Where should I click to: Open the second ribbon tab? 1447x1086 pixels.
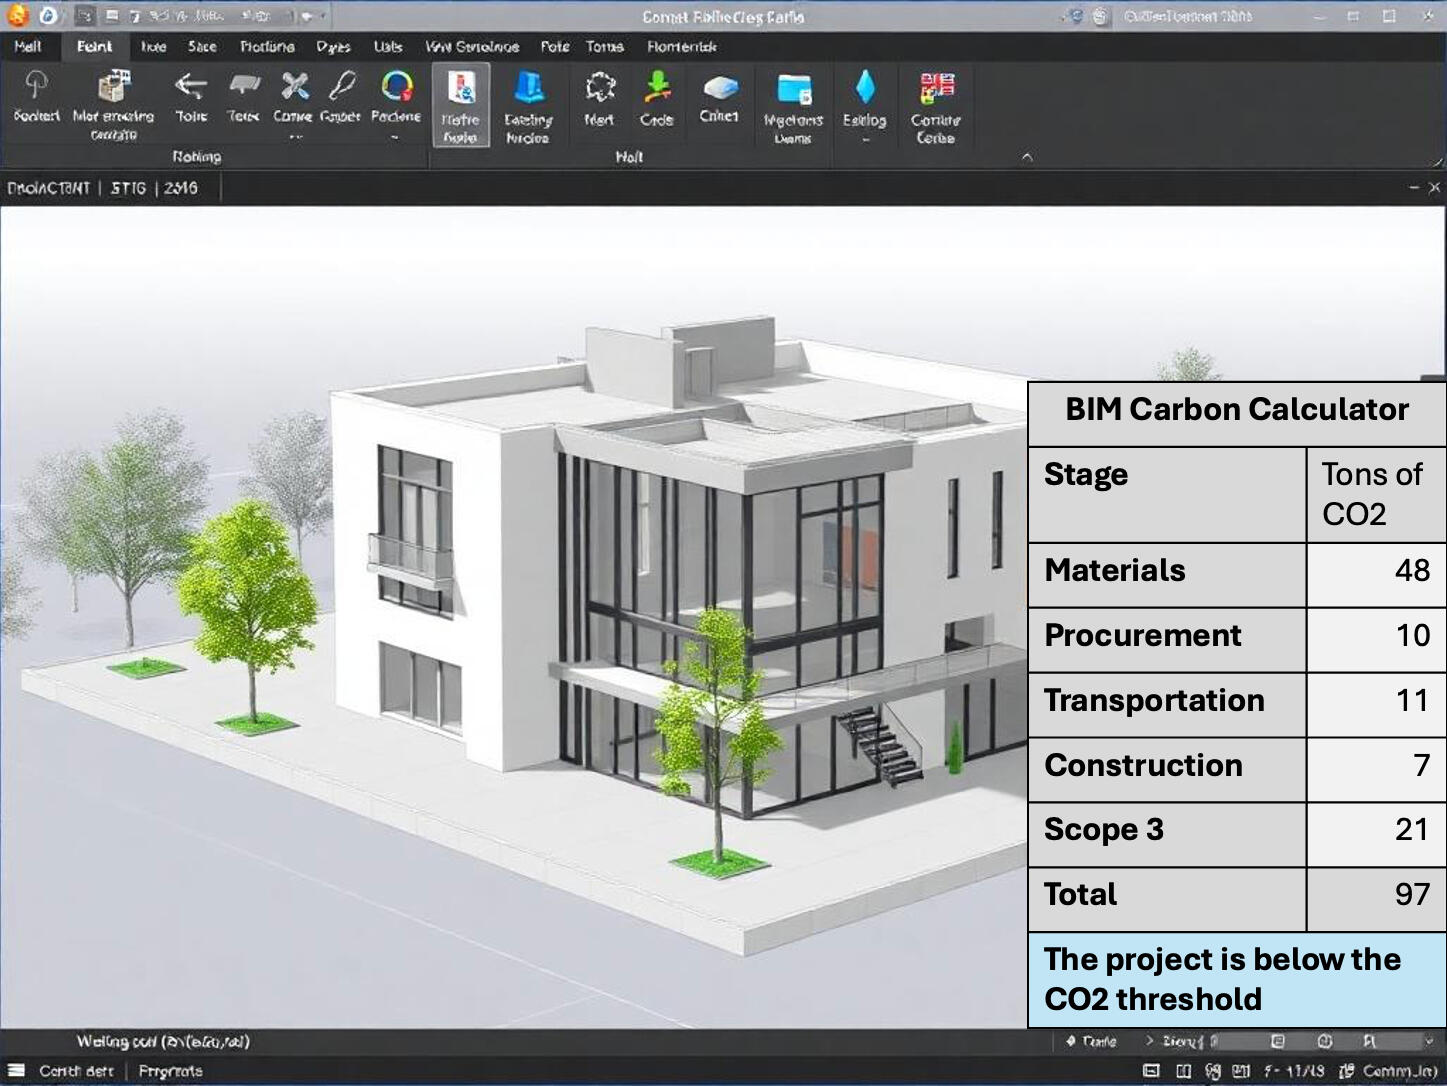coord(94,46)
